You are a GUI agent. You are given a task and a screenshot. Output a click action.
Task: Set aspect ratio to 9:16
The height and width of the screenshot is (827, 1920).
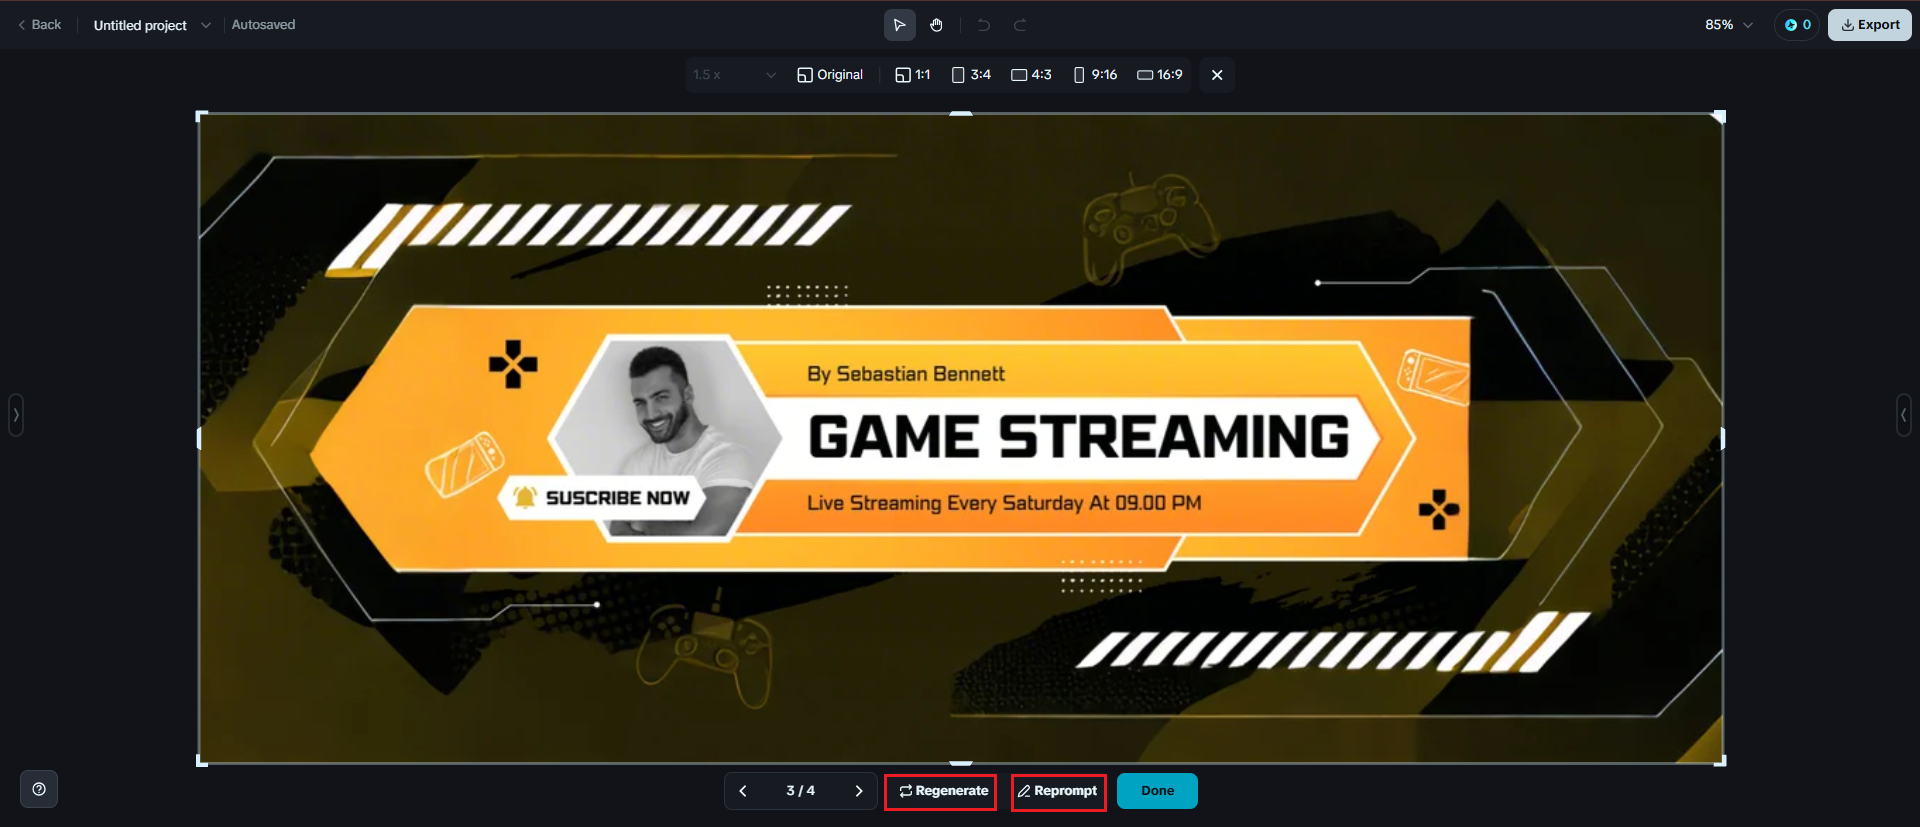[1095, 75]
